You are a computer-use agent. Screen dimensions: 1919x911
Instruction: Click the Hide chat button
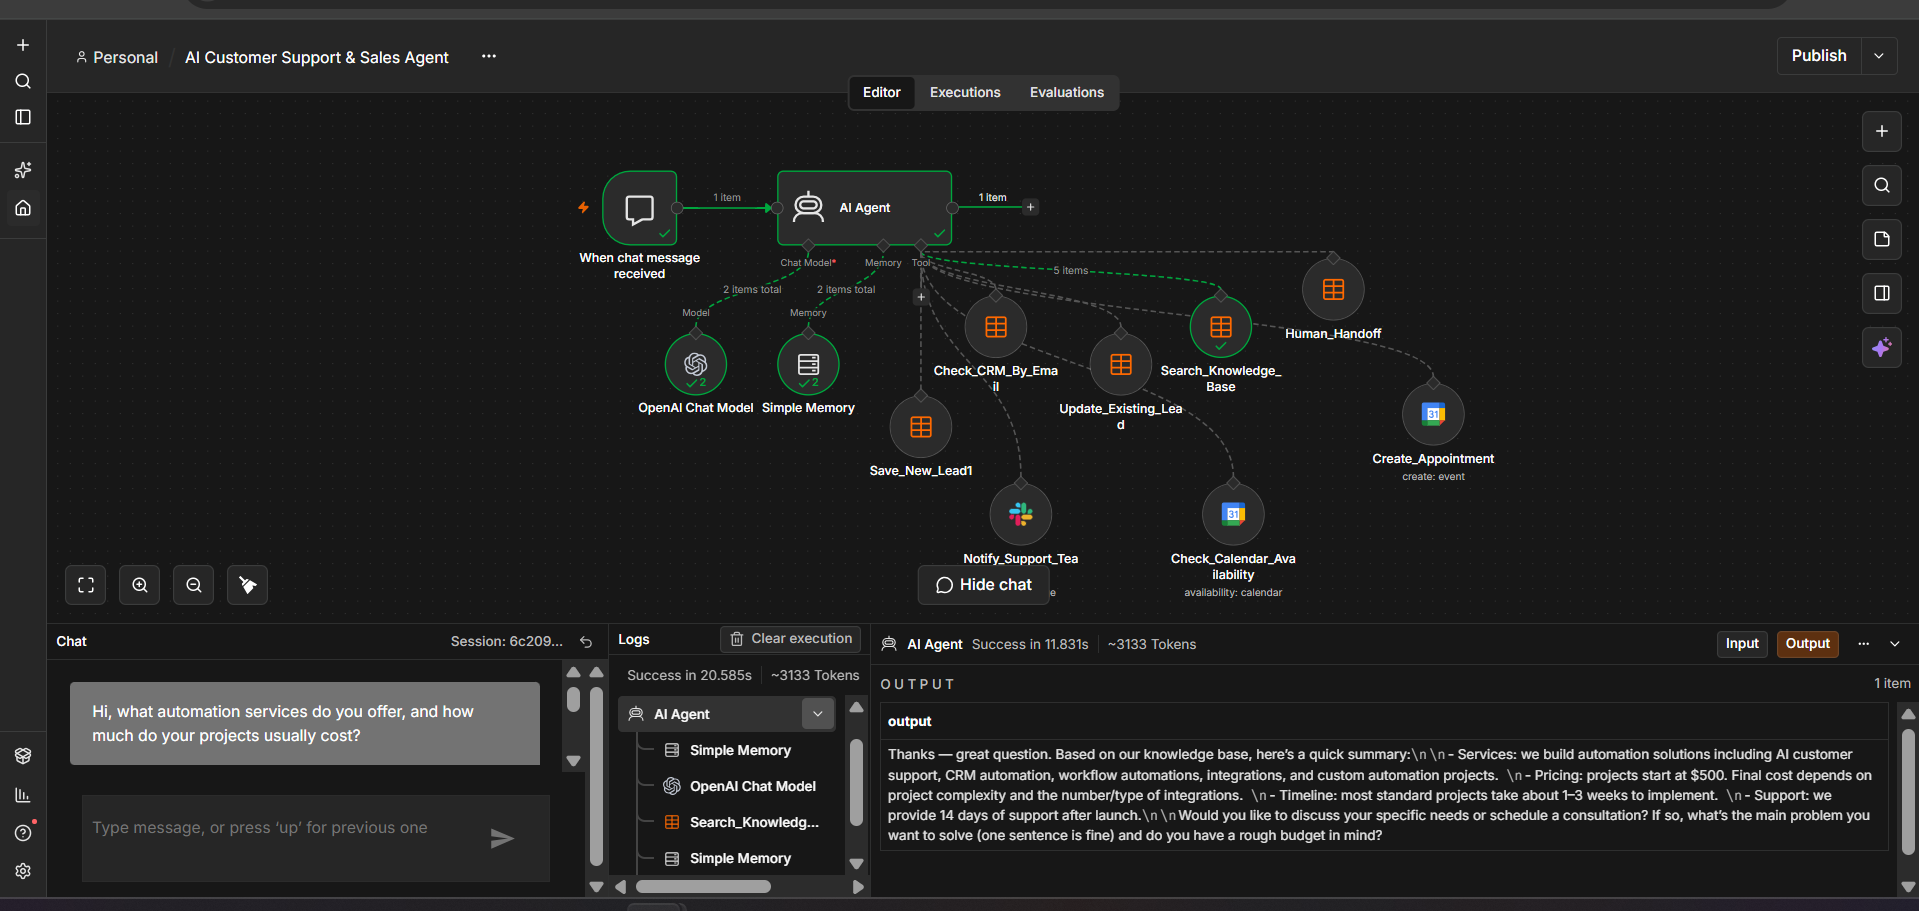[x=984, y=585]
